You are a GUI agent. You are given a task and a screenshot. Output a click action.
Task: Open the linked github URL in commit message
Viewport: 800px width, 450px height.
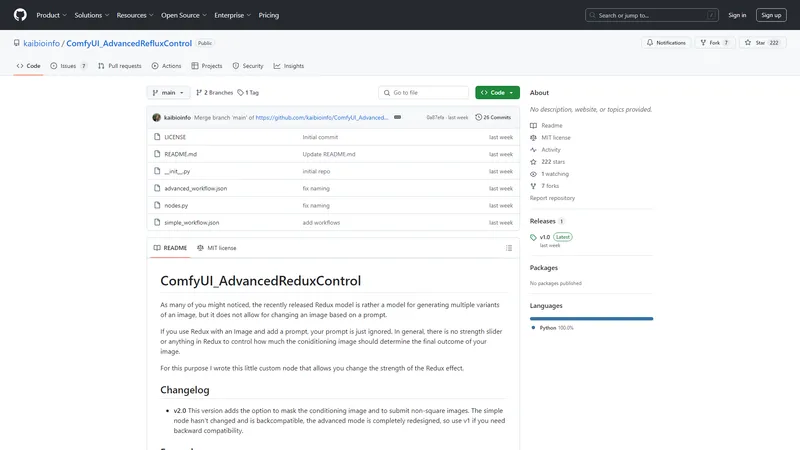(x=321, y=117)
